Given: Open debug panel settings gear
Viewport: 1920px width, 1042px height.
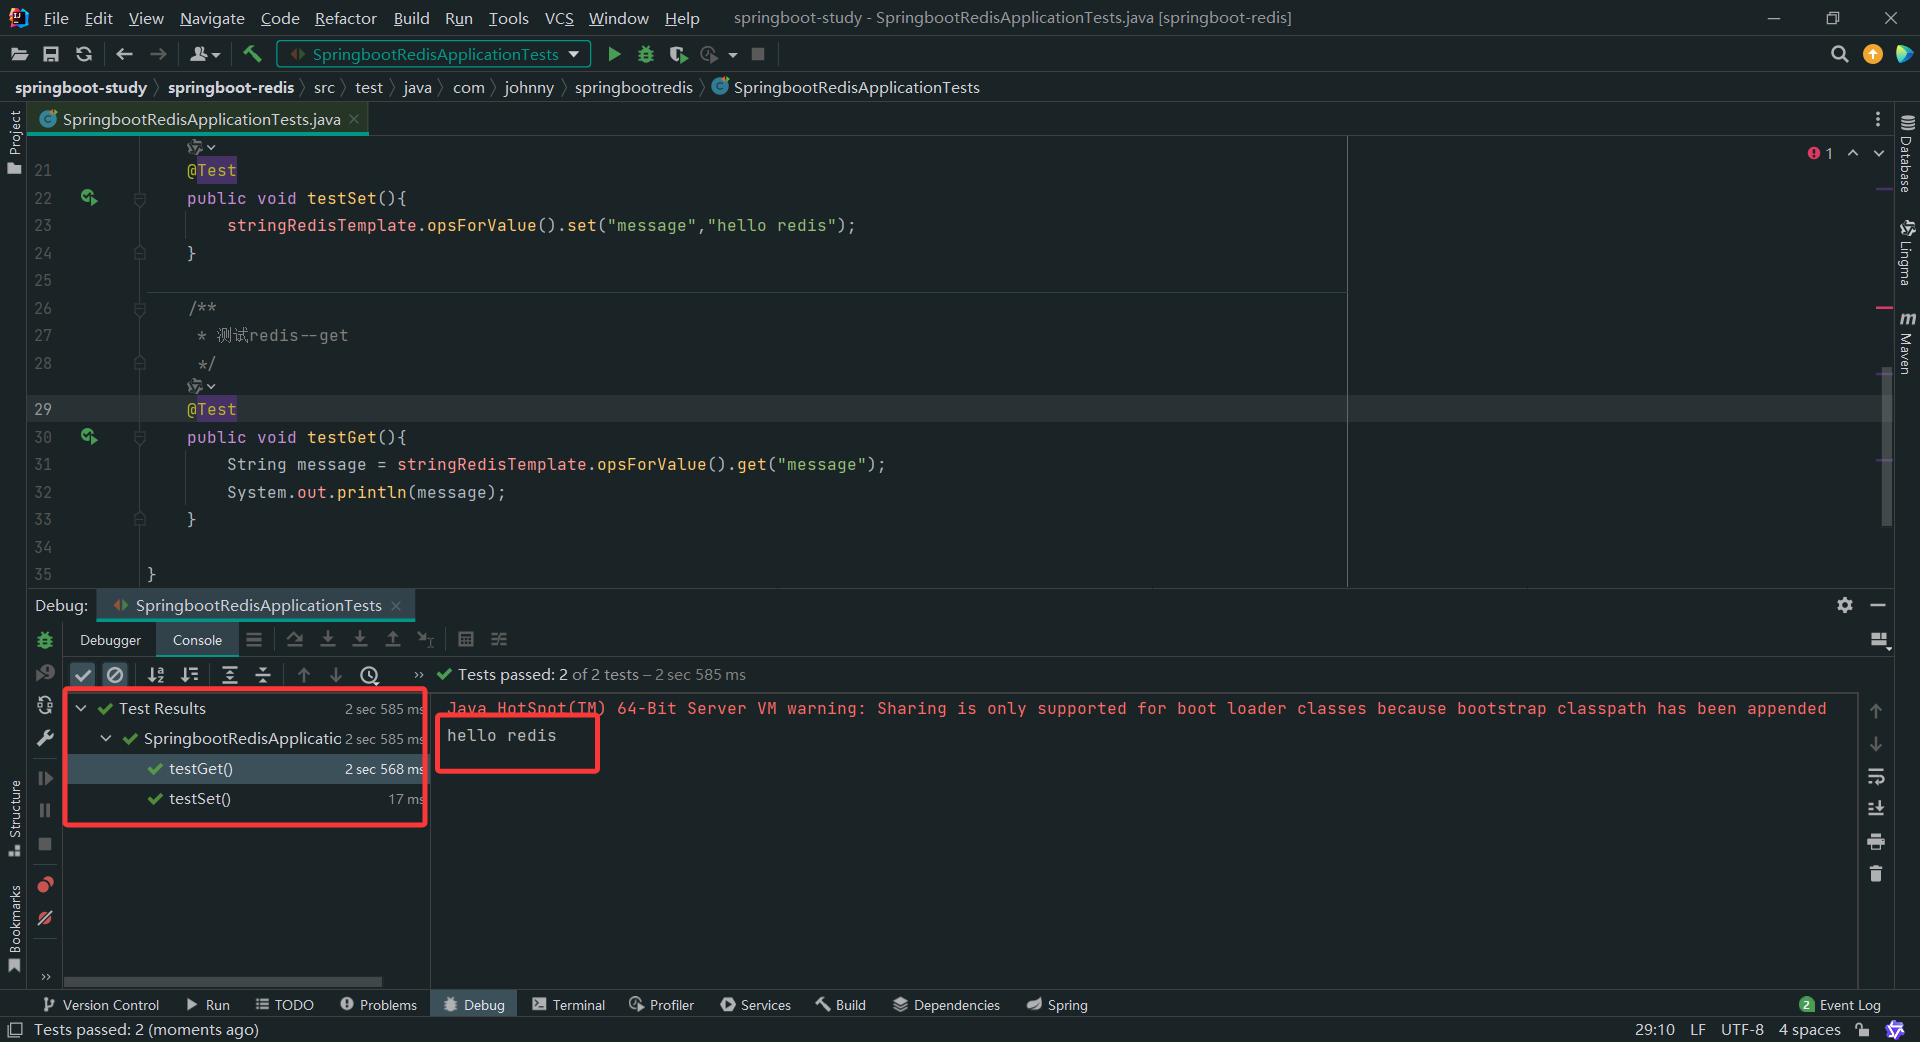Looking at the screenshot, I should (1845, 605).
